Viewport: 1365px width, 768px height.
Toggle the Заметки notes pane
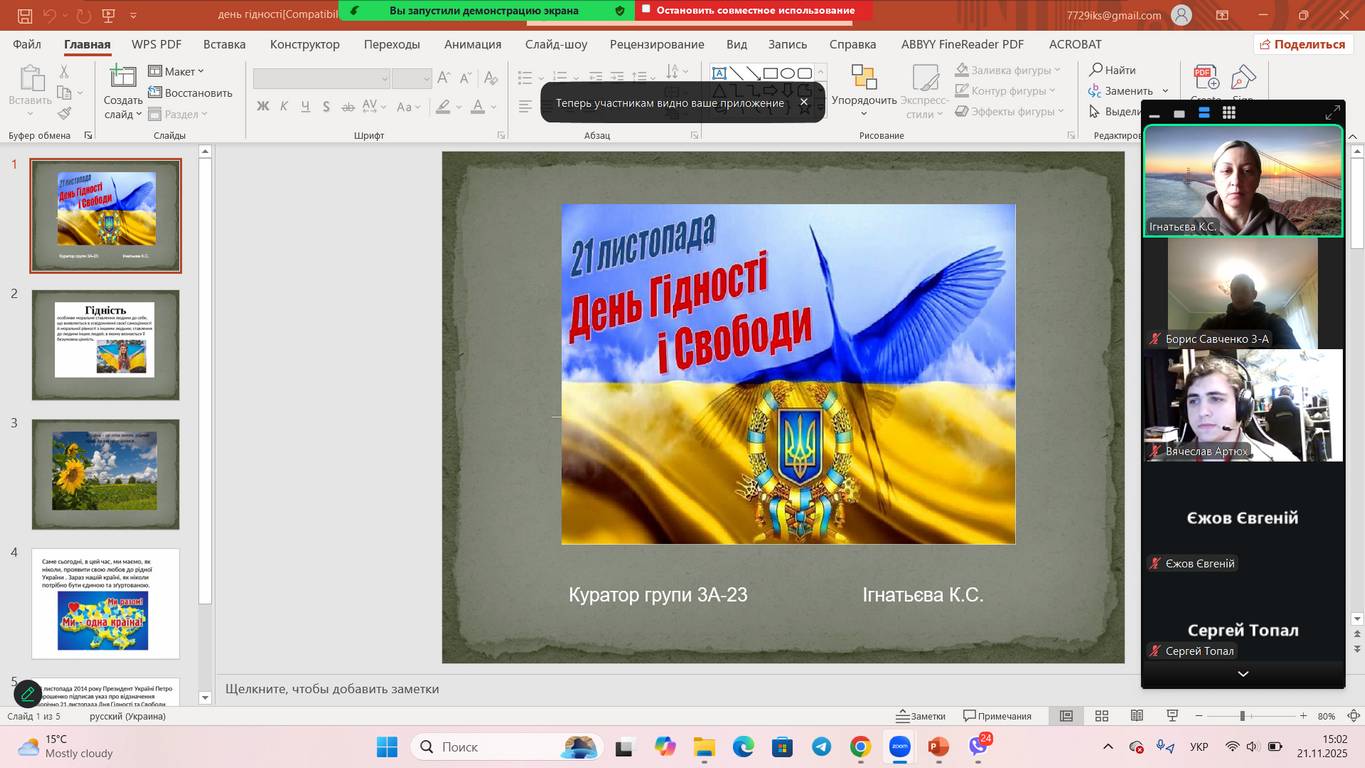920,716
